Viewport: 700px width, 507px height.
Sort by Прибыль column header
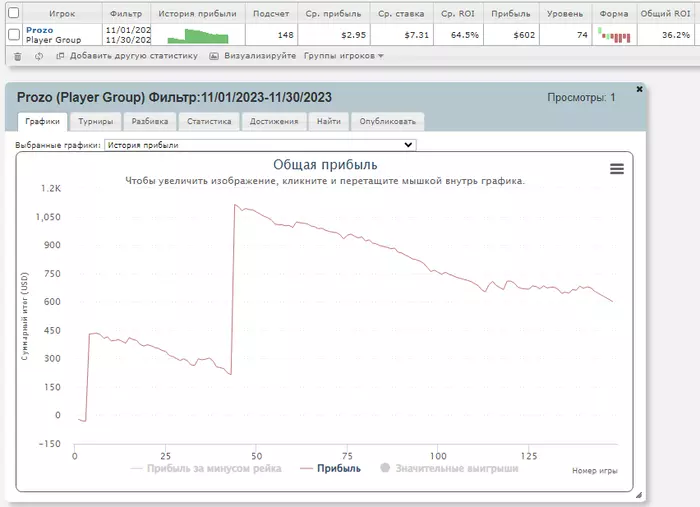pyautogui.click(x=511, y=13)
